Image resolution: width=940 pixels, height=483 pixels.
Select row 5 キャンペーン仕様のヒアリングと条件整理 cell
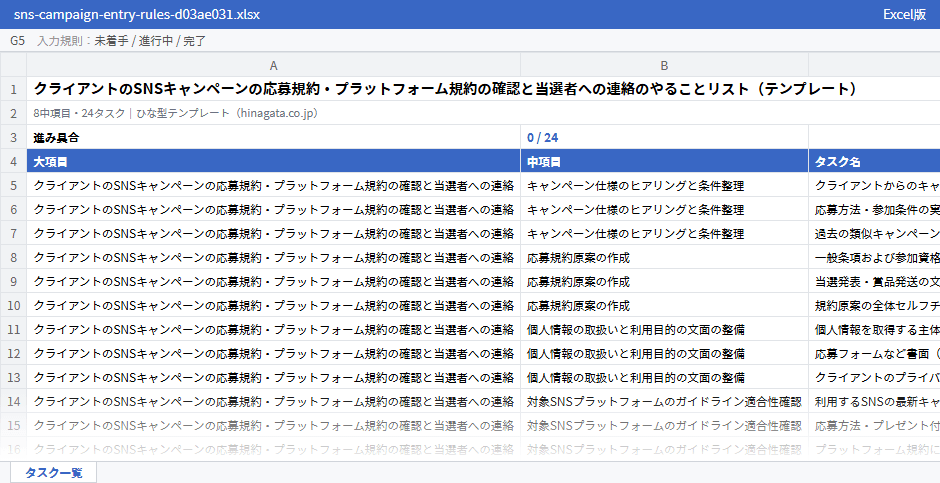[x=664, y=185]
